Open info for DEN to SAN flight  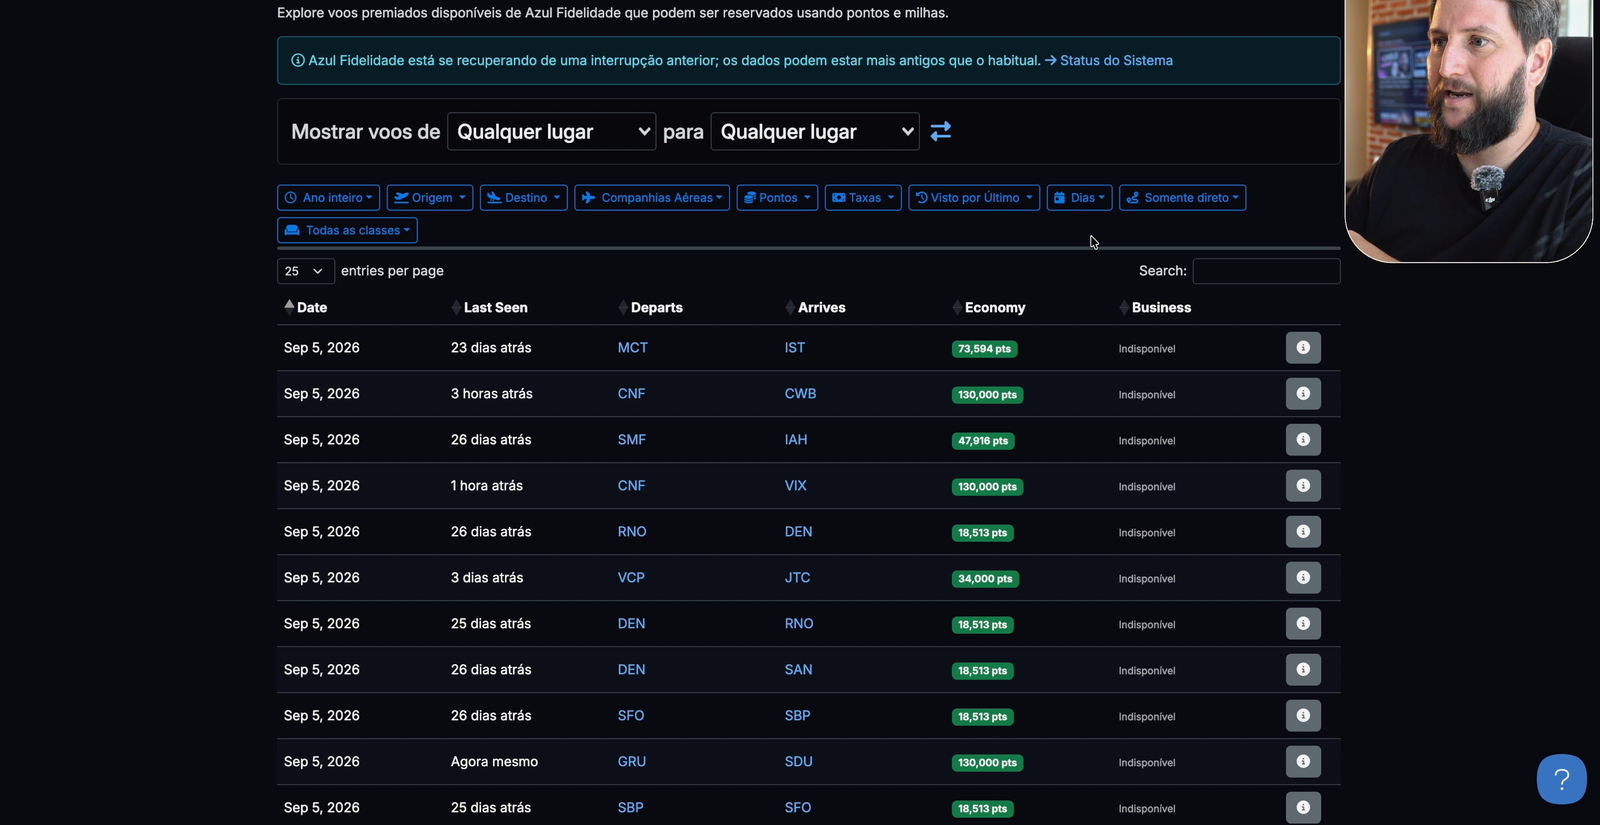[x=1303, y=670]
